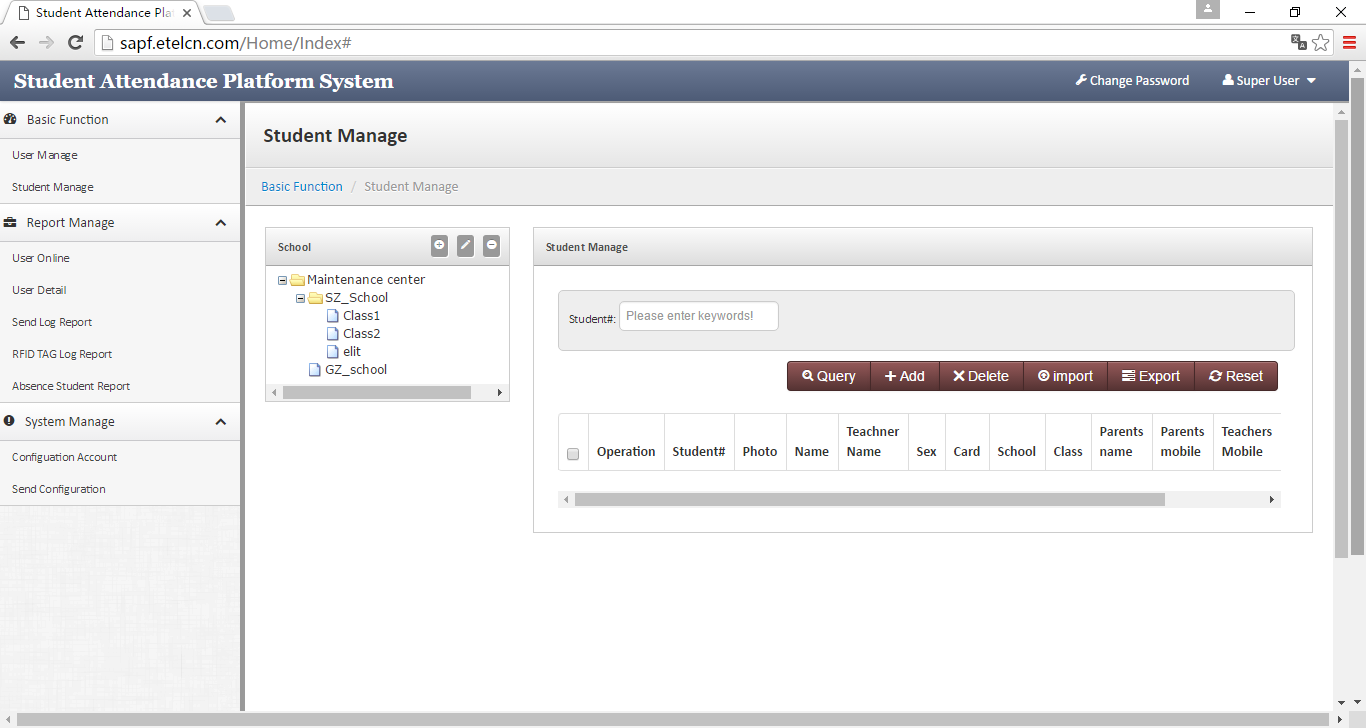Collapse the SZ_School tree node

(301, 298)
